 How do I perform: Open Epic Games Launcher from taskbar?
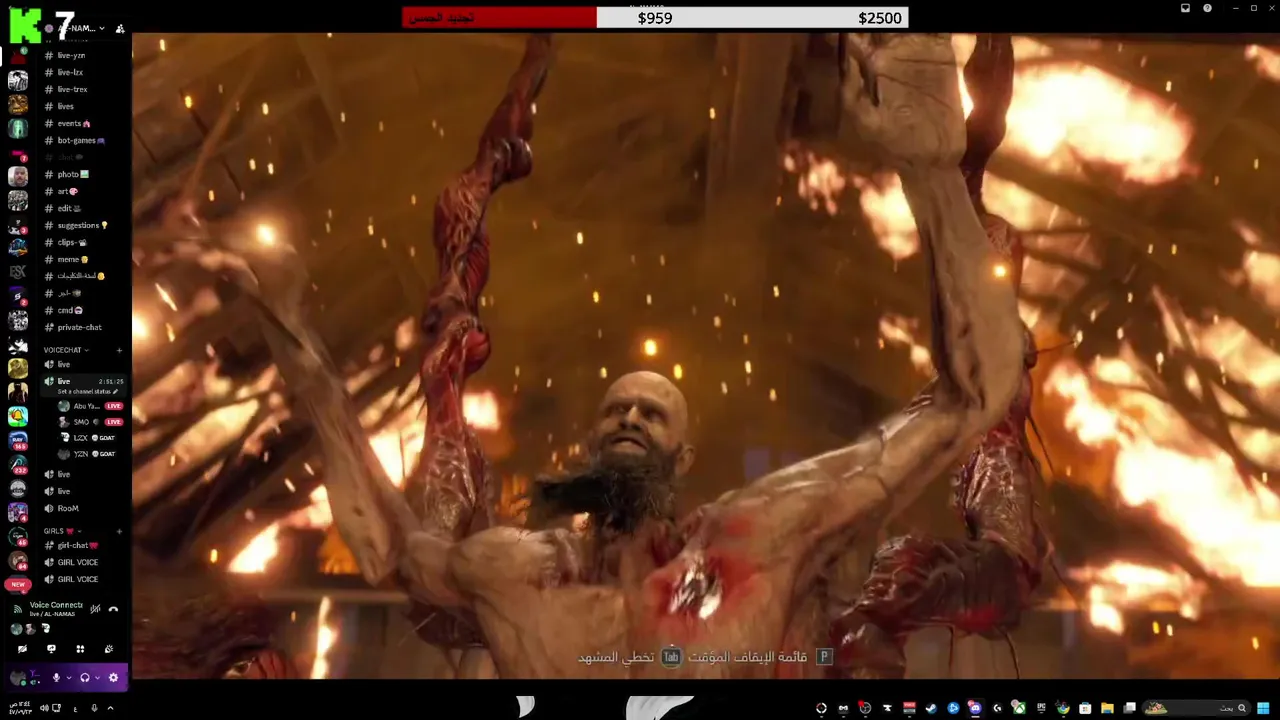pyautogui.click(x=1041, y=708)
